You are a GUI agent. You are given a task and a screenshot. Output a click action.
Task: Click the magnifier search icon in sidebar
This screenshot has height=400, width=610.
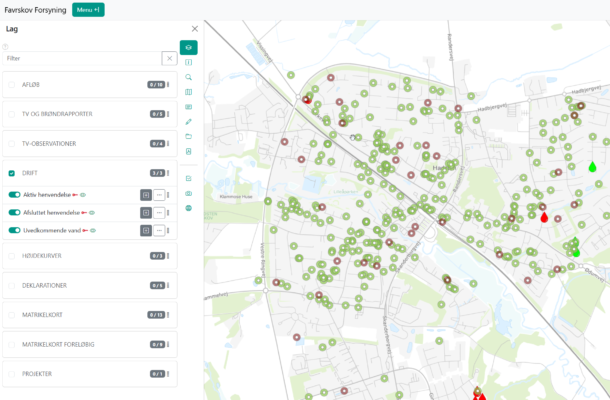[188, 77]
